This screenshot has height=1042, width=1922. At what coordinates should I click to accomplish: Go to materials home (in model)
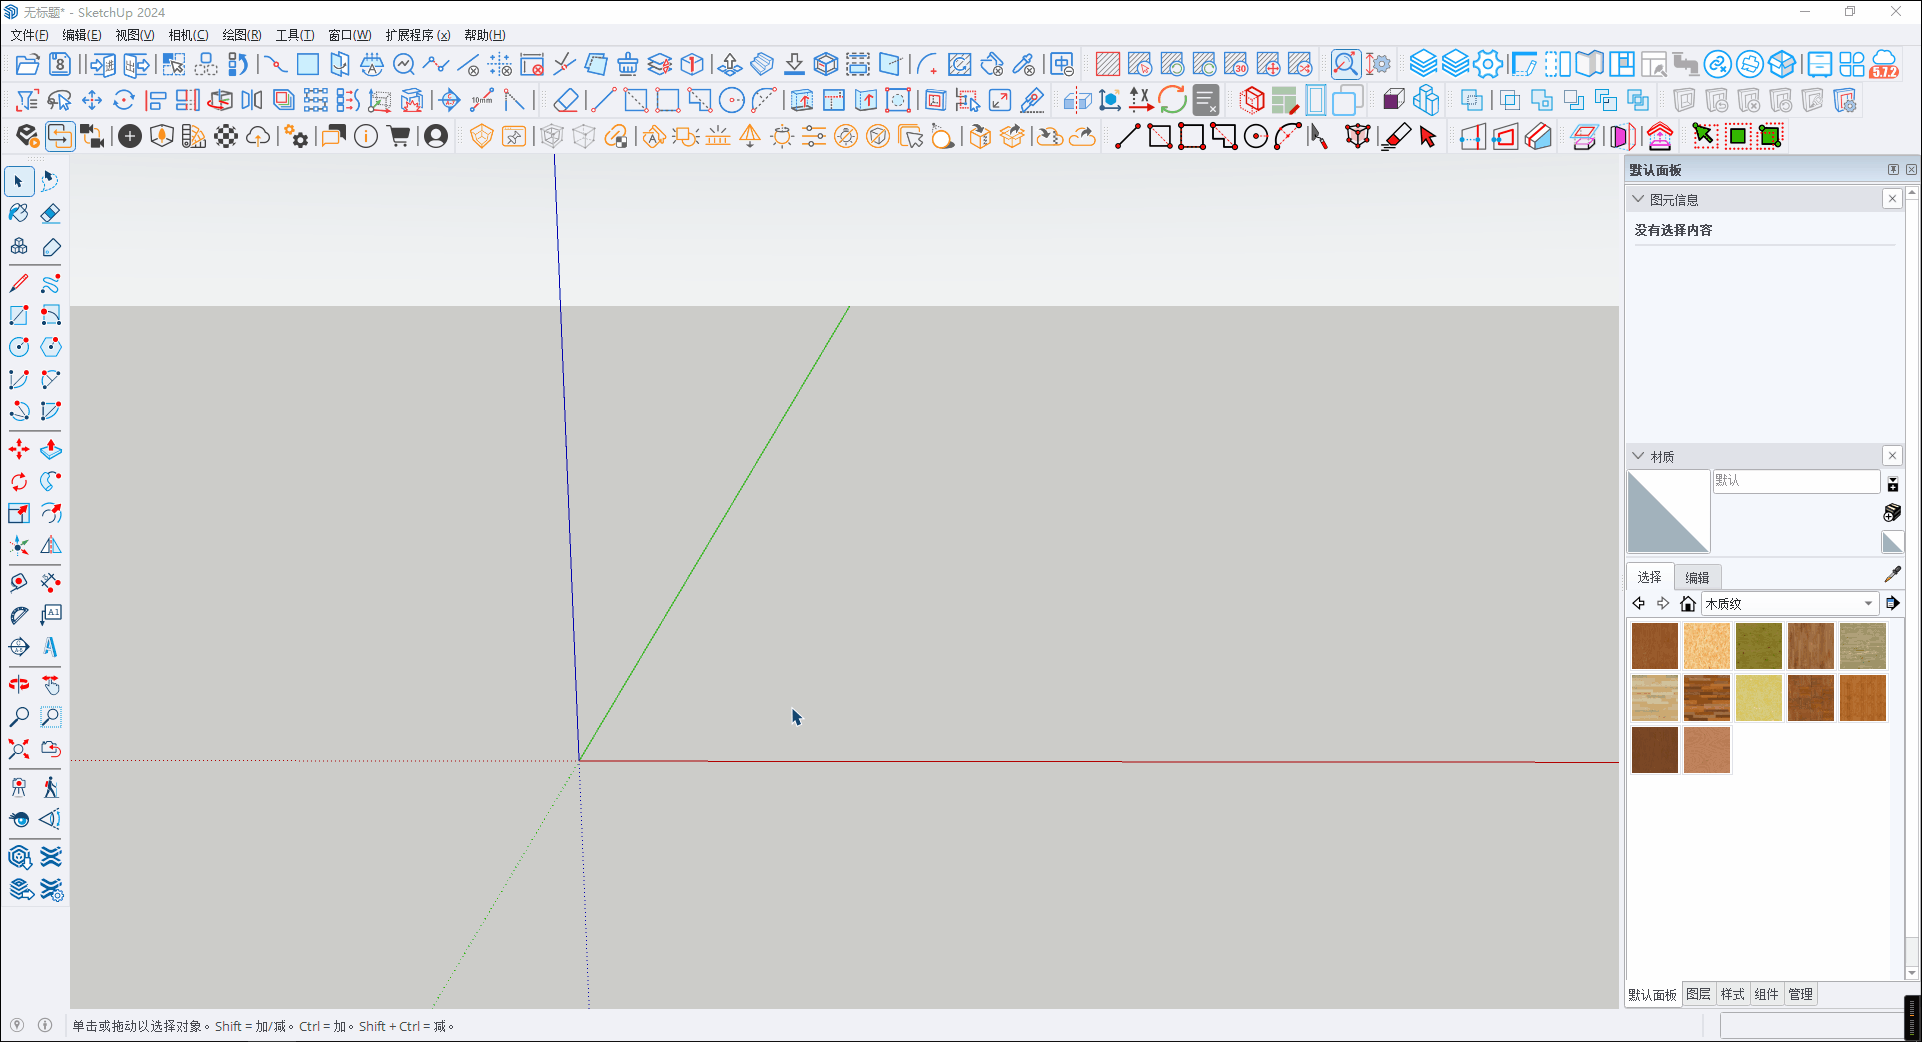(1688, 603)
